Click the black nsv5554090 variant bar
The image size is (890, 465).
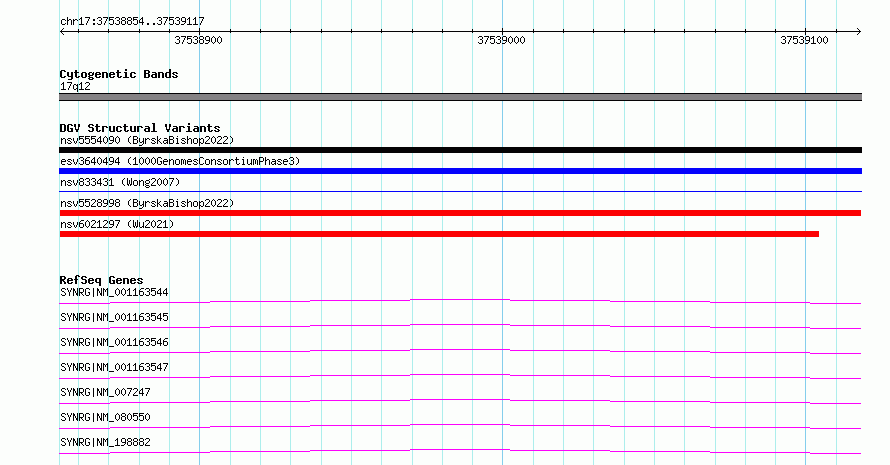point(460,150)
